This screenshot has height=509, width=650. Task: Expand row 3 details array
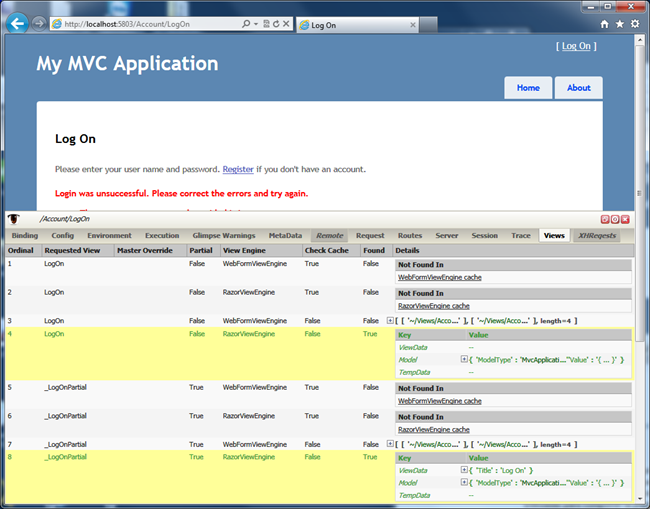click(x=390, y=320)
